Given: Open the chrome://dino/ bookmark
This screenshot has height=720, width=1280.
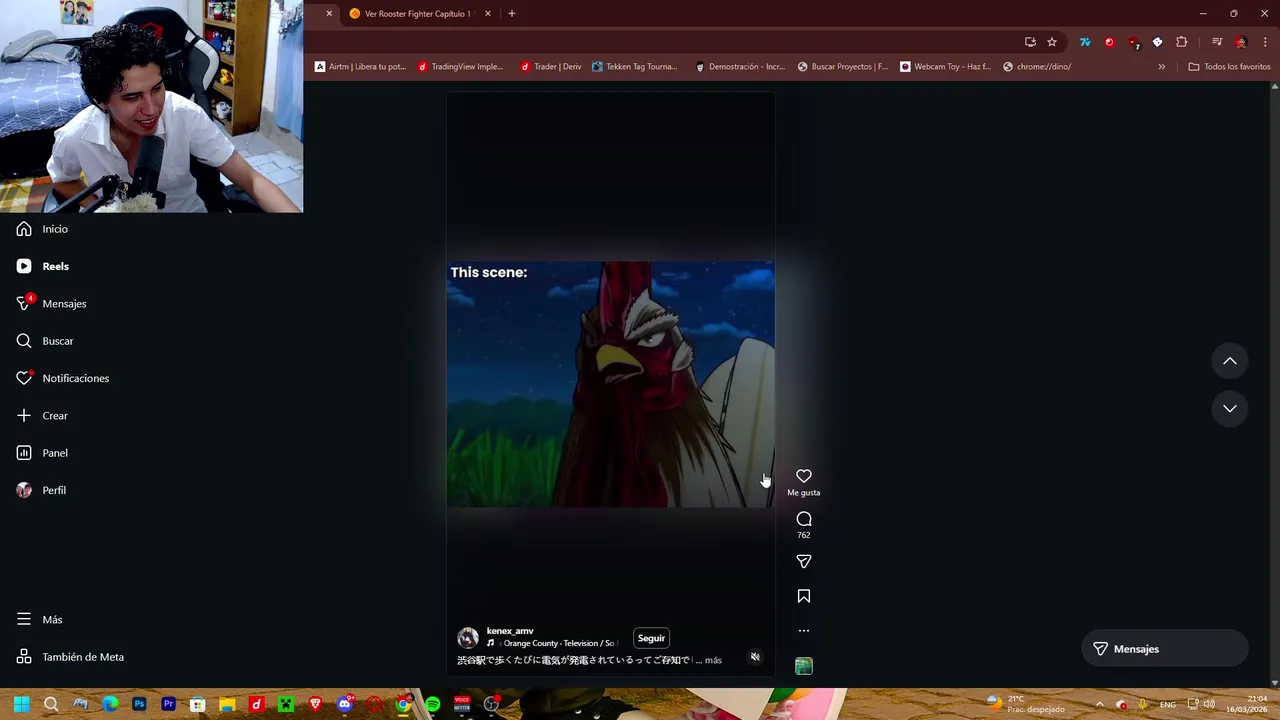Looking at the screenshot, I should (x=1037, y=67).
